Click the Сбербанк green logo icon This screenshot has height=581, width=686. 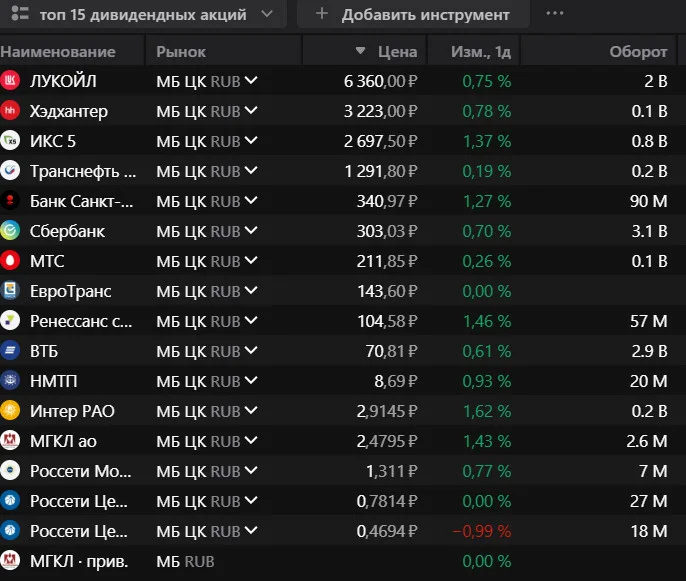(10, 231)
